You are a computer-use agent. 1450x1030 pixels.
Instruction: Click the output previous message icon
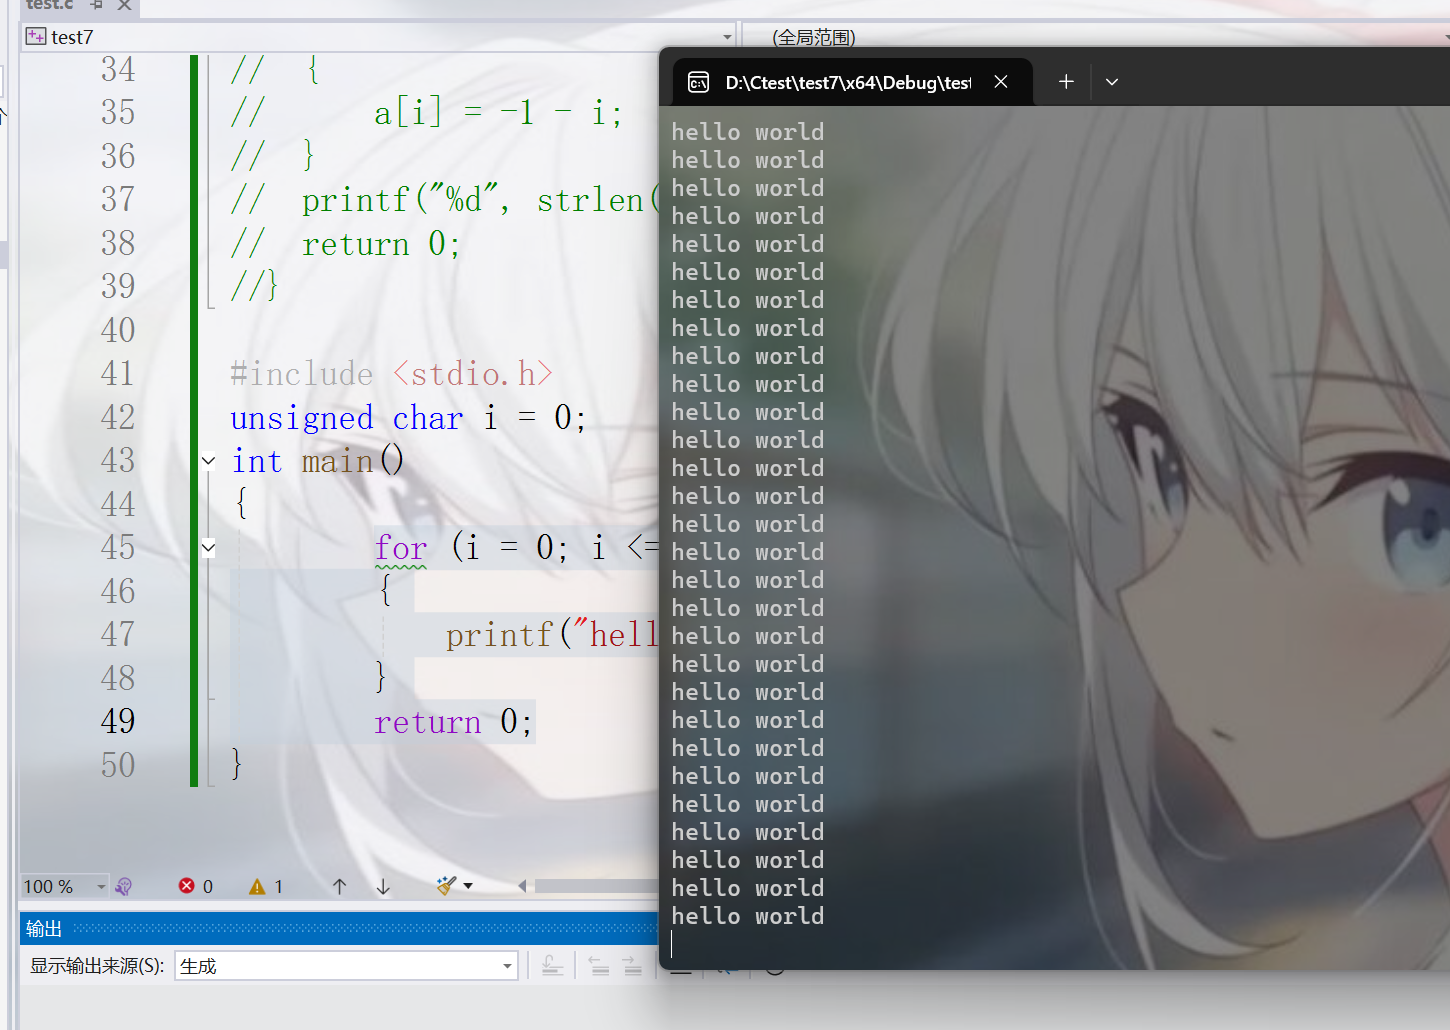[x=599, y=966]
